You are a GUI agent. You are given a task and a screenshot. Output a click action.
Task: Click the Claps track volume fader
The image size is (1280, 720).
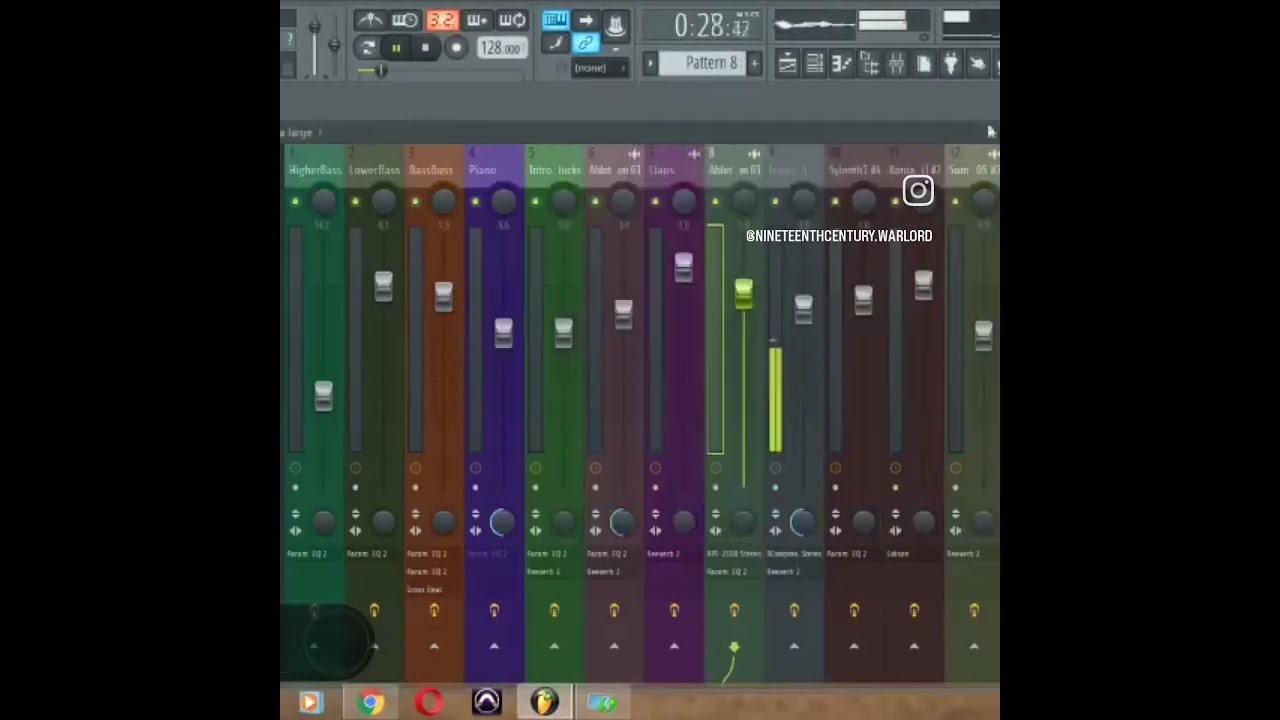point(683,267)
